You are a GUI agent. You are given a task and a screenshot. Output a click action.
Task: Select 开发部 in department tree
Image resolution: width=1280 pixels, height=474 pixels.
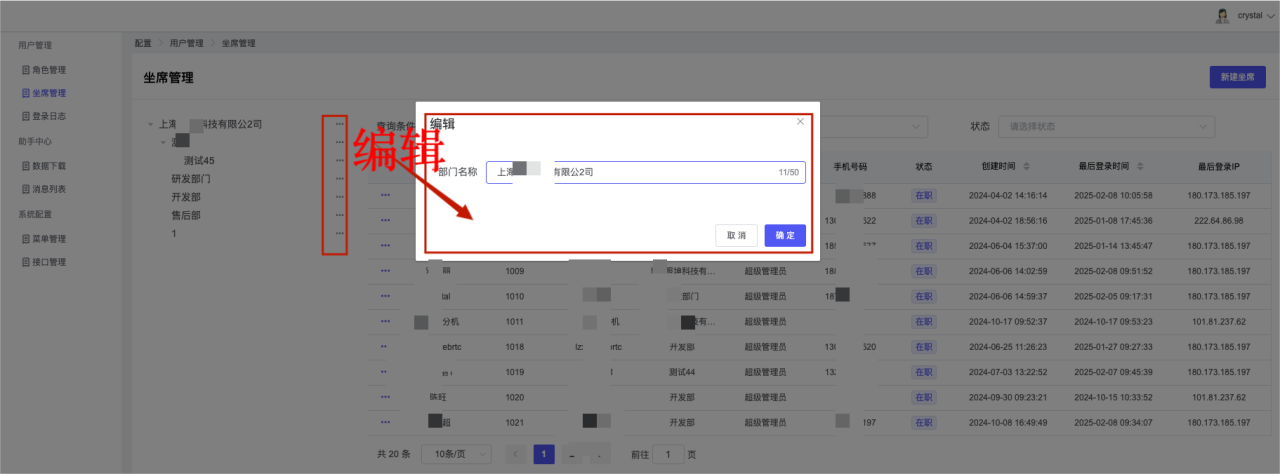186,196
